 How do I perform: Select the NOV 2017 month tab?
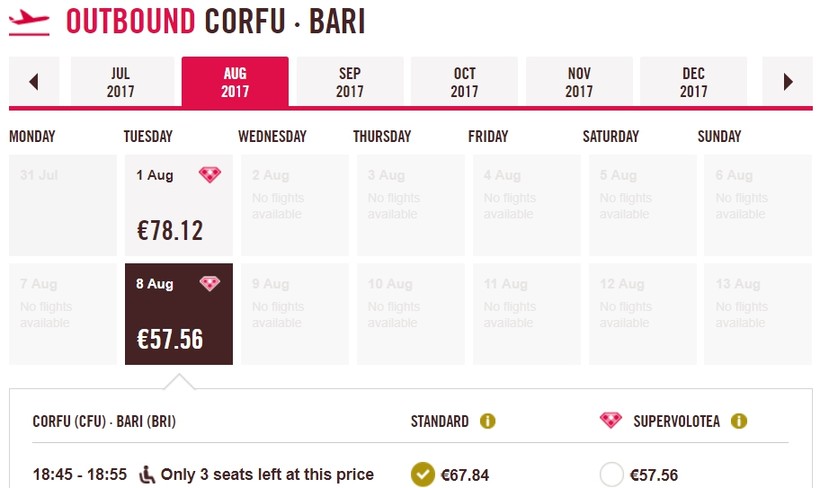[579, 82]
